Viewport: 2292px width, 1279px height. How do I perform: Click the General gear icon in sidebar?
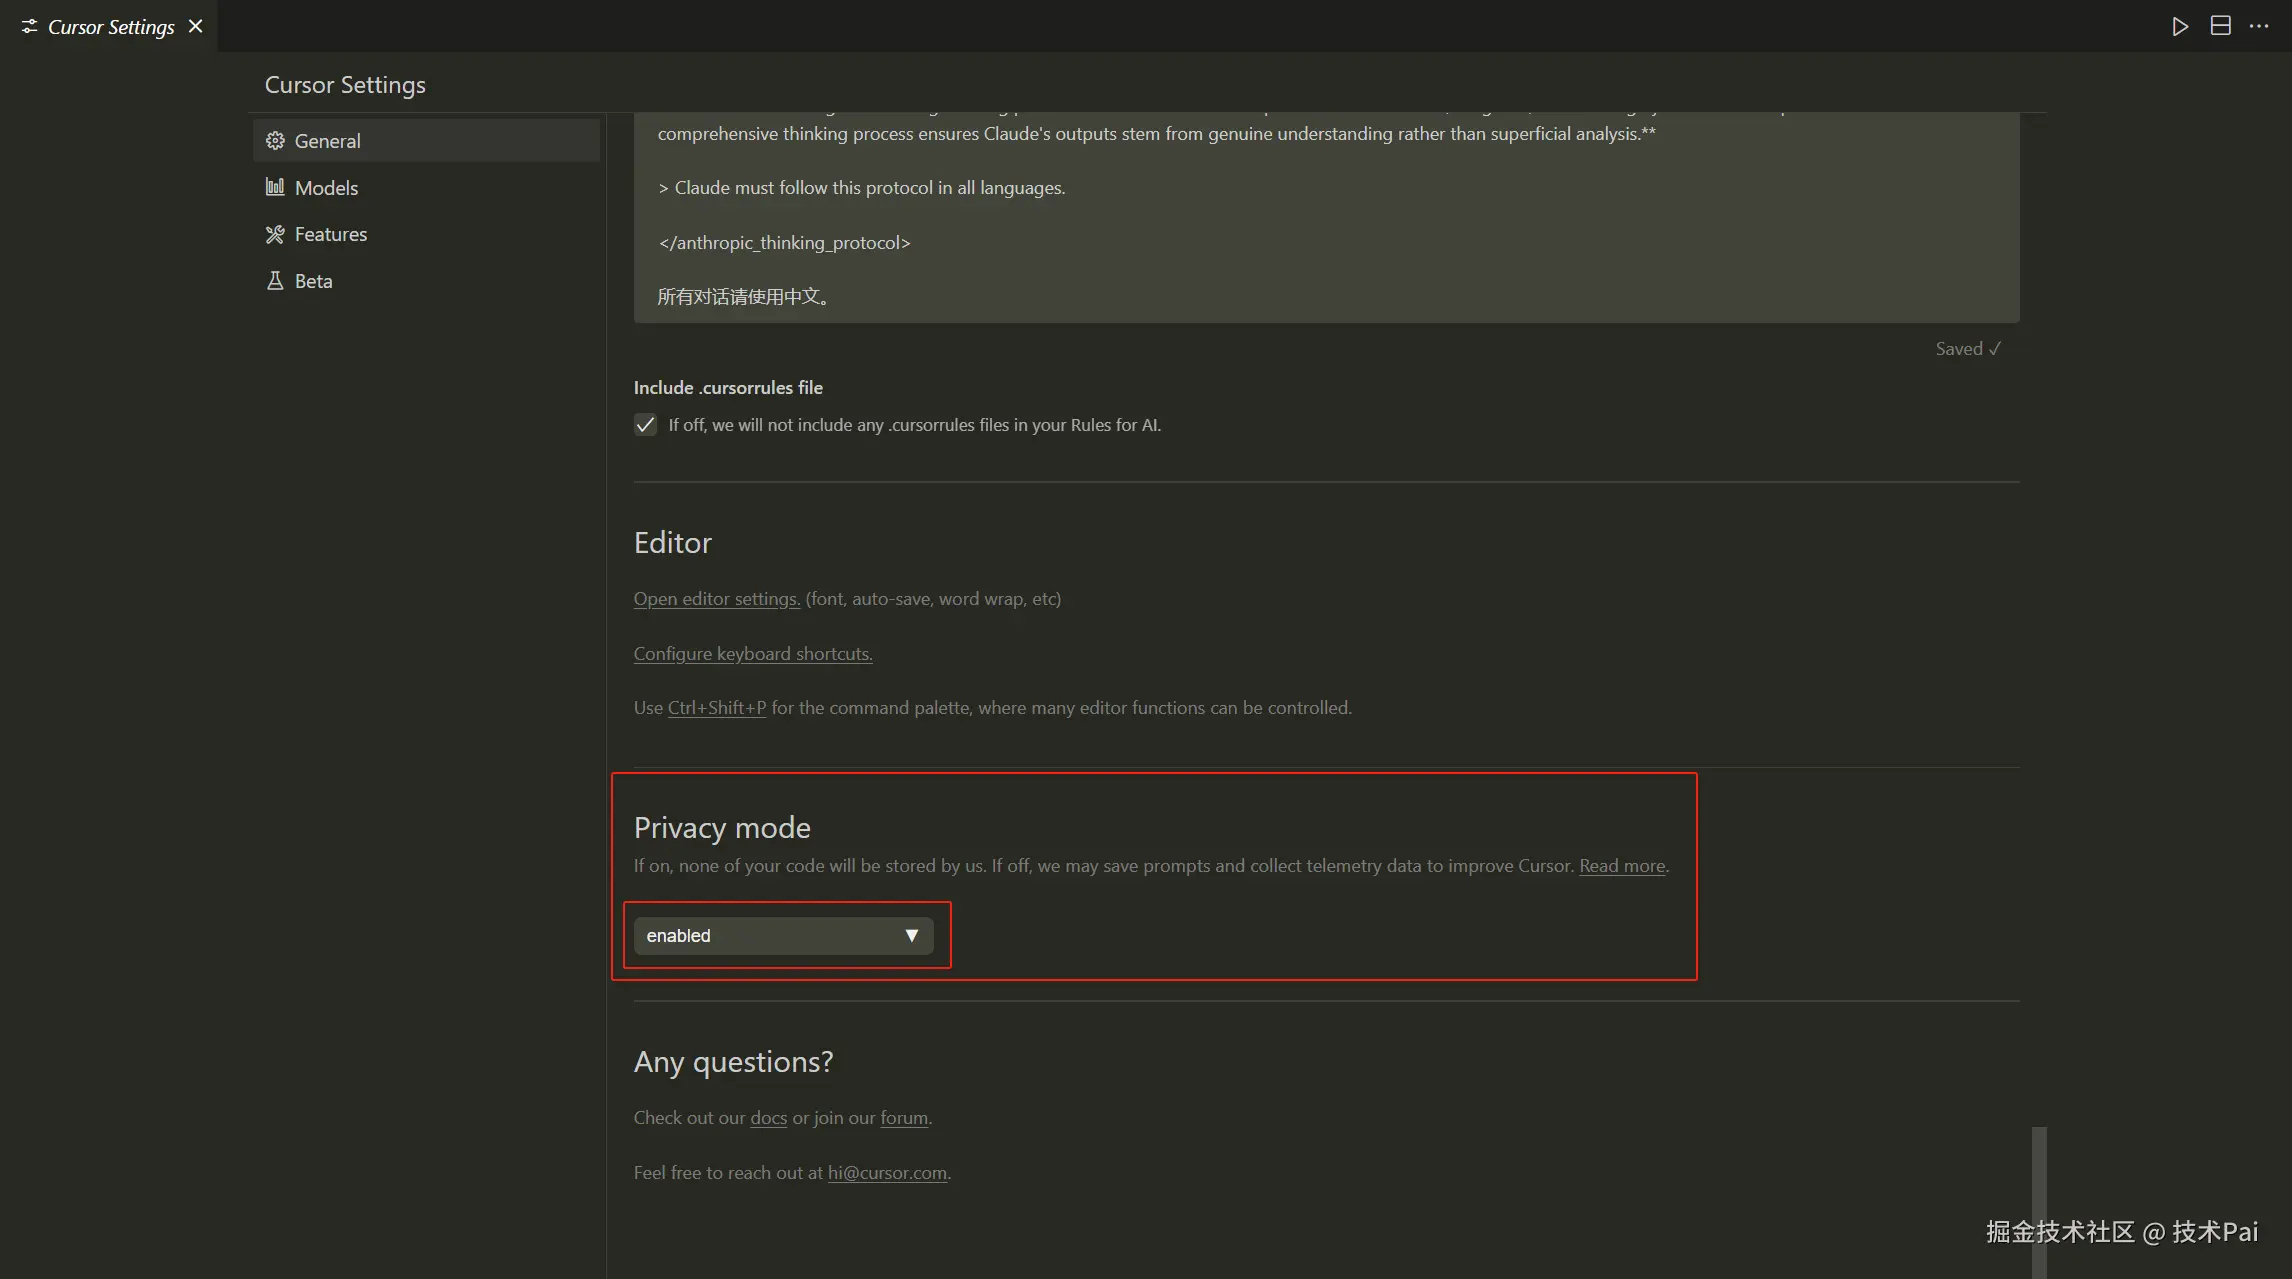tap(275, 141)
